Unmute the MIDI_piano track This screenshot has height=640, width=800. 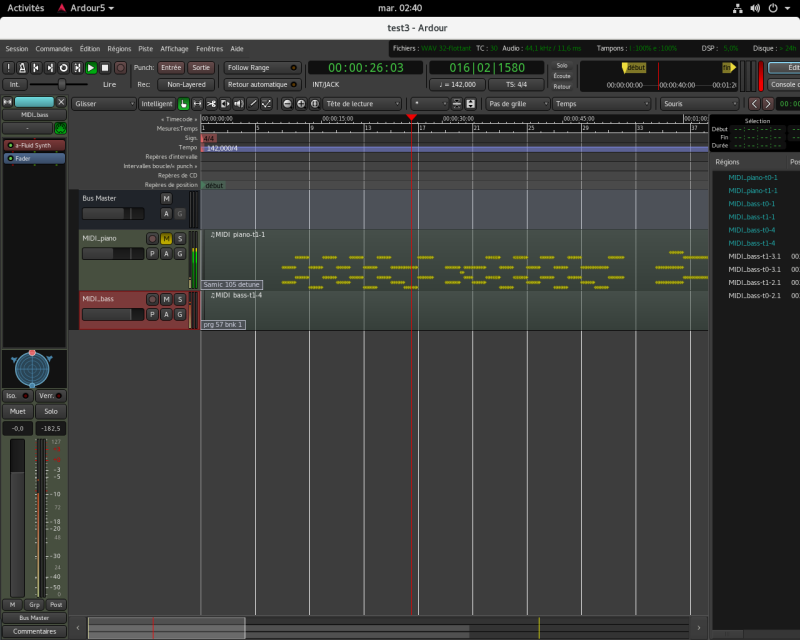point(166,238)
